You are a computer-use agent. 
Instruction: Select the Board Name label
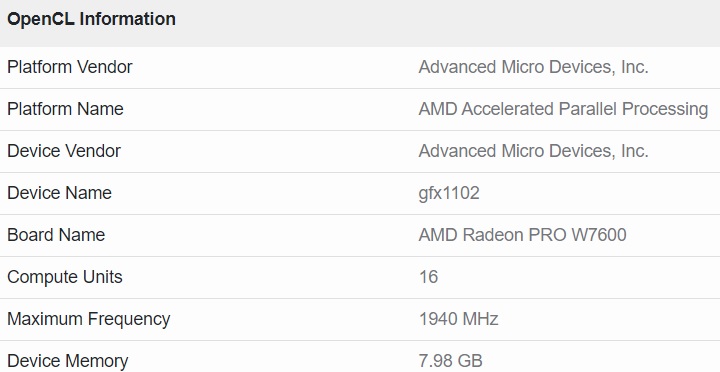(56, 235)
